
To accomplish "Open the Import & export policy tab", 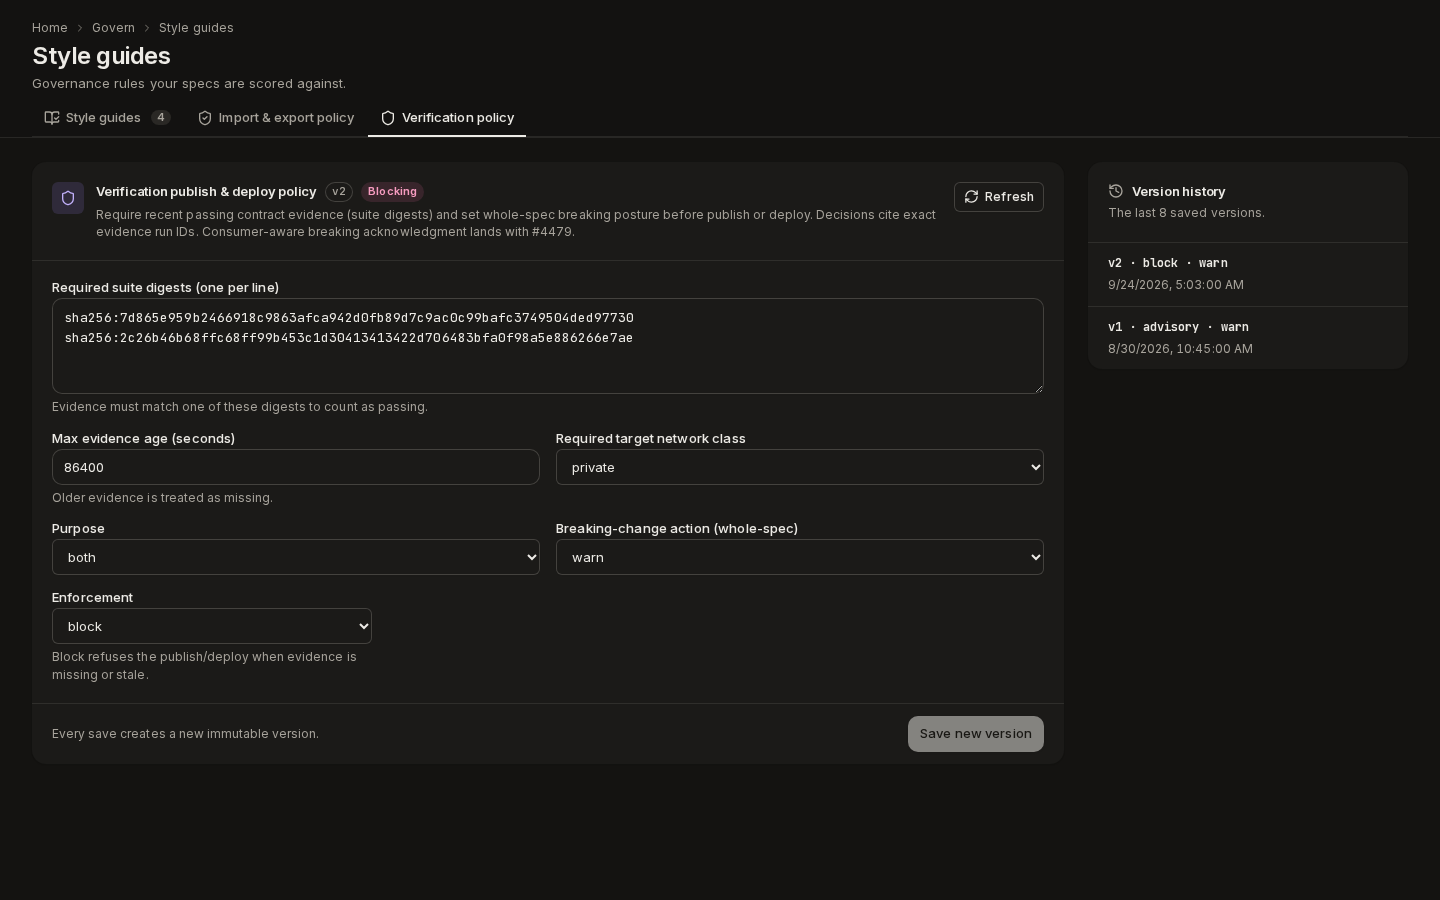I will [x=276, y=118].
